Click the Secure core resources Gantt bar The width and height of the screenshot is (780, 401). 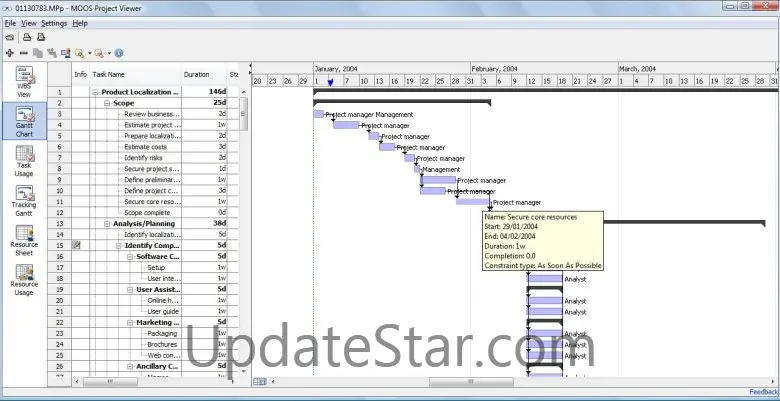coord(473,201)
